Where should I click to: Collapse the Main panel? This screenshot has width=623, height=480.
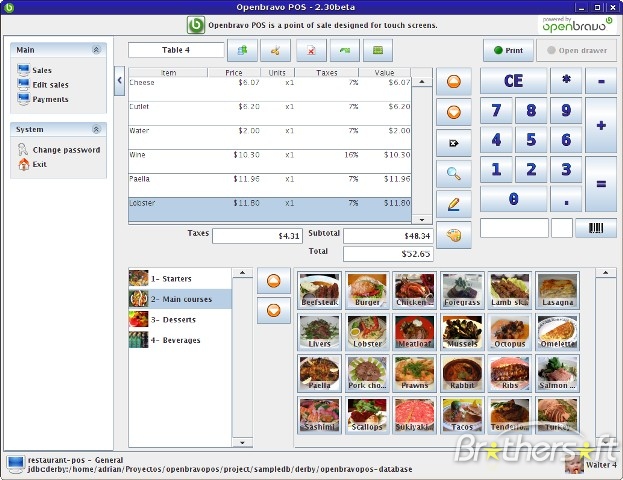click(x=96, y=50)
